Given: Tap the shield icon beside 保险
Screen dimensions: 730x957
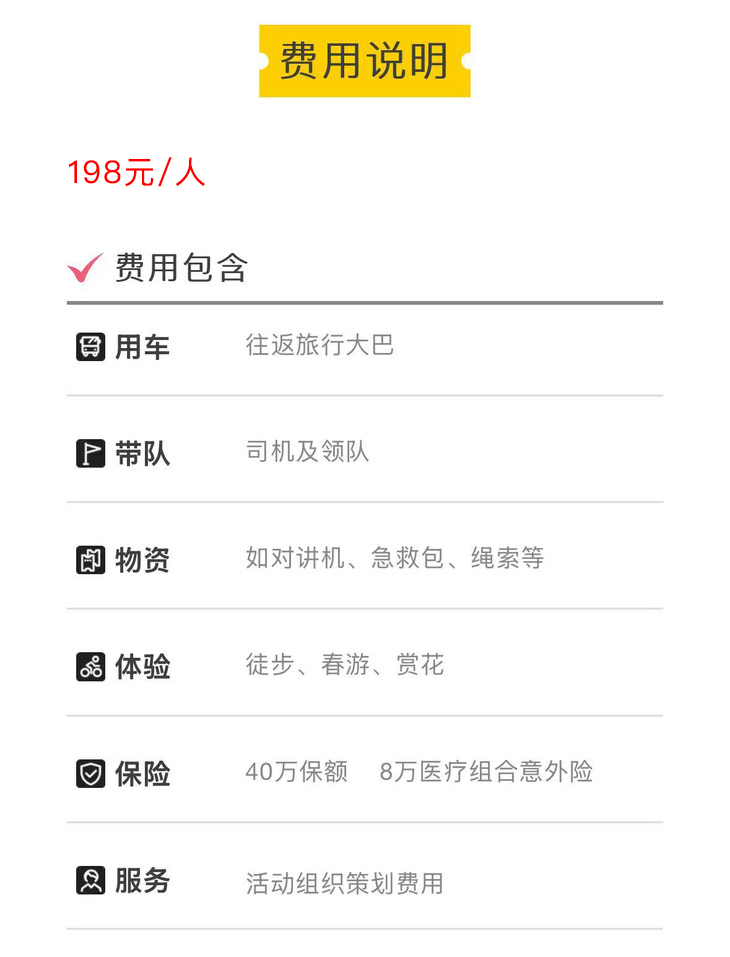Looking at the screenshot, I should 90,773.
